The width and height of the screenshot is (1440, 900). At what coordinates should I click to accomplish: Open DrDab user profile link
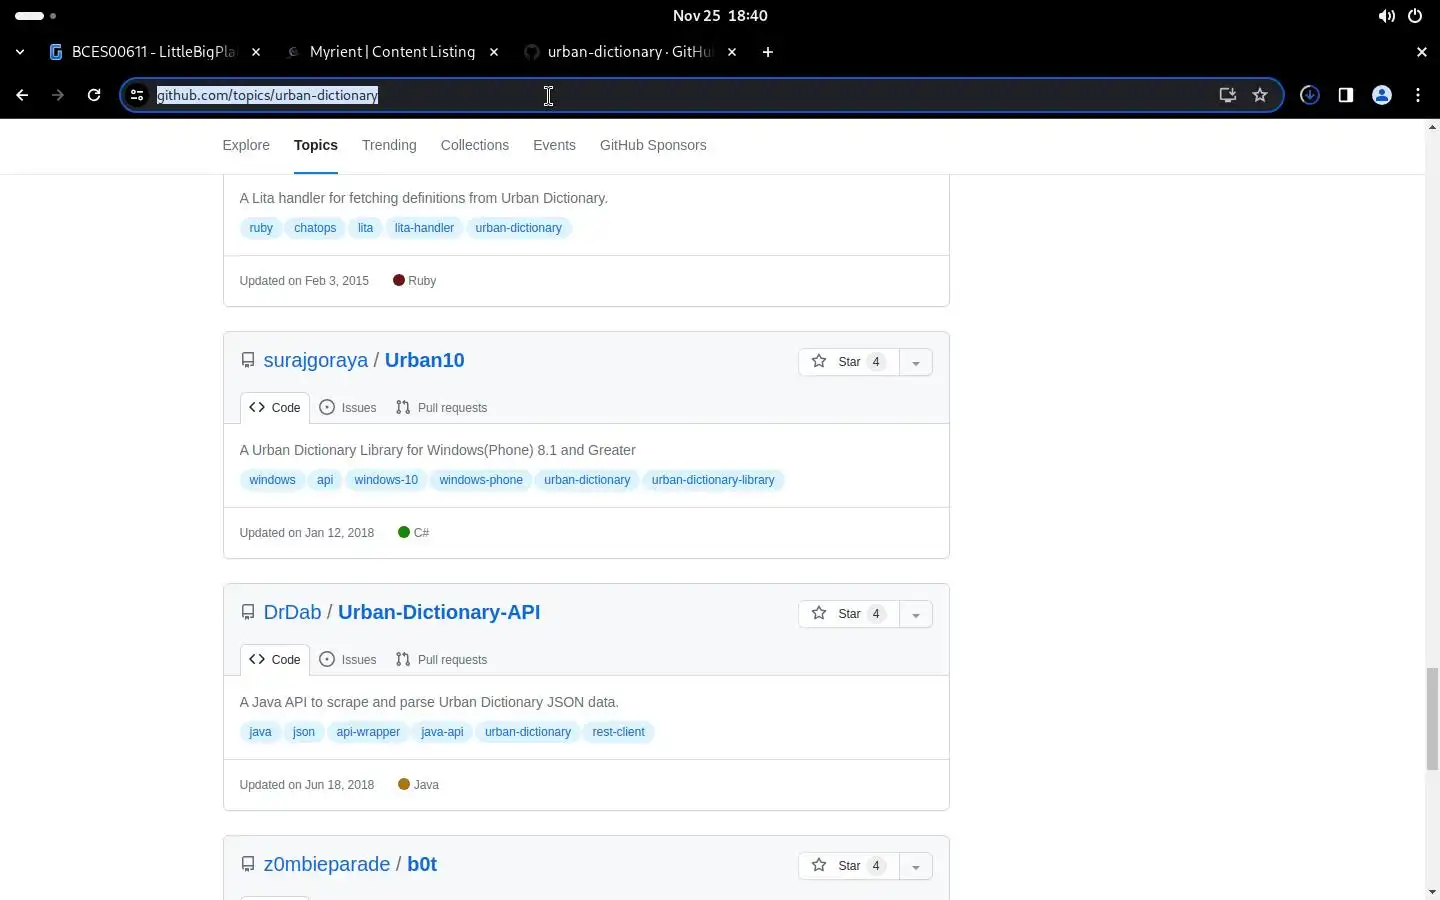(x=292, y=612)
